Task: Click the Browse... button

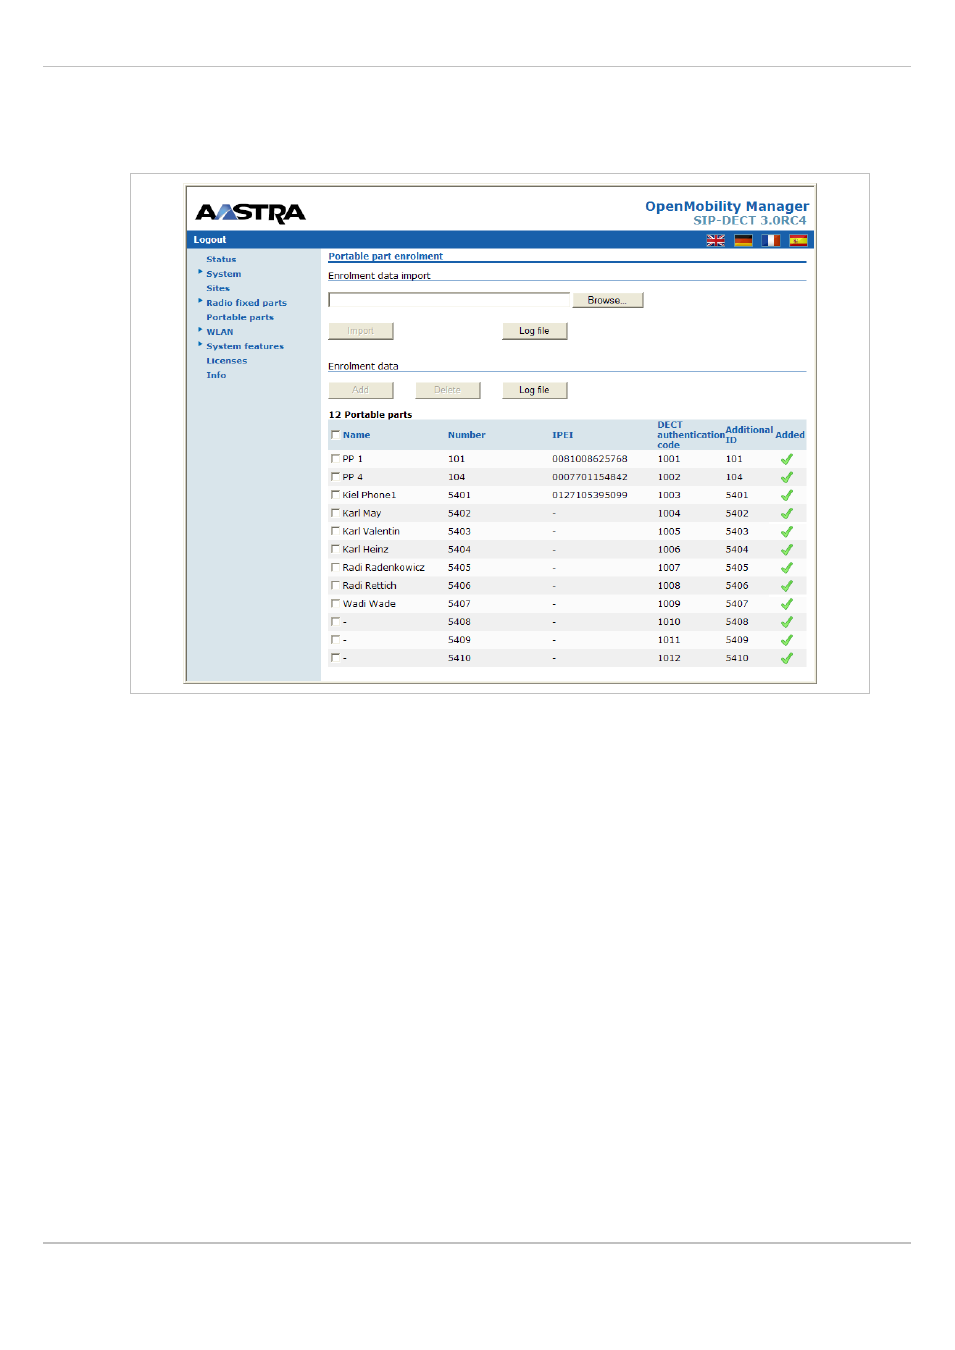Action: click(x=607, y=300)
